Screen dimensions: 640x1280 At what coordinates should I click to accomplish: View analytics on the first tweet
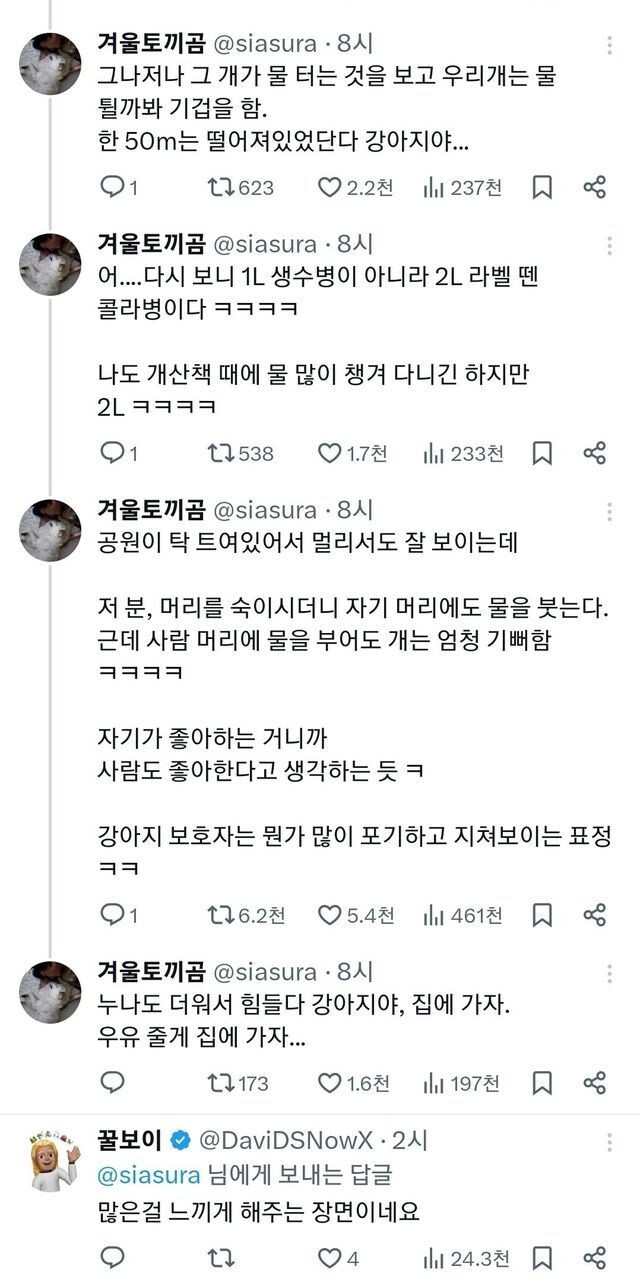432,184
